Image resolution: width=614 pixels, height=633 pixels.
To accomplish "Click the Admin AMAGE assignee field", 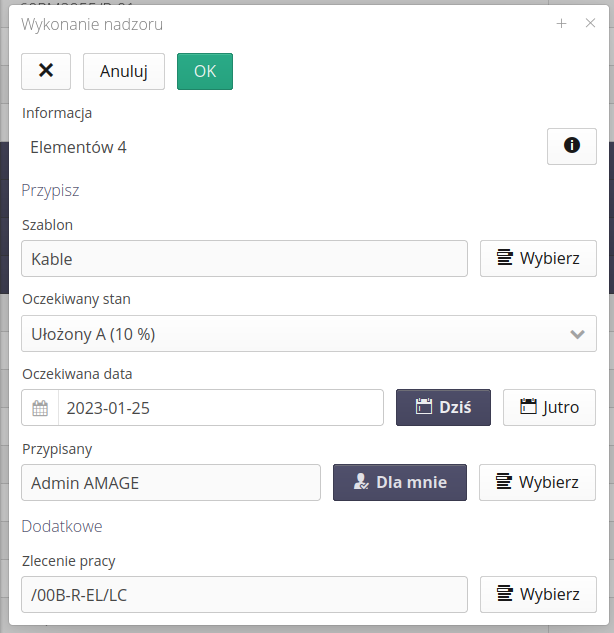I will pyautogui.click(x=170, y=482).
